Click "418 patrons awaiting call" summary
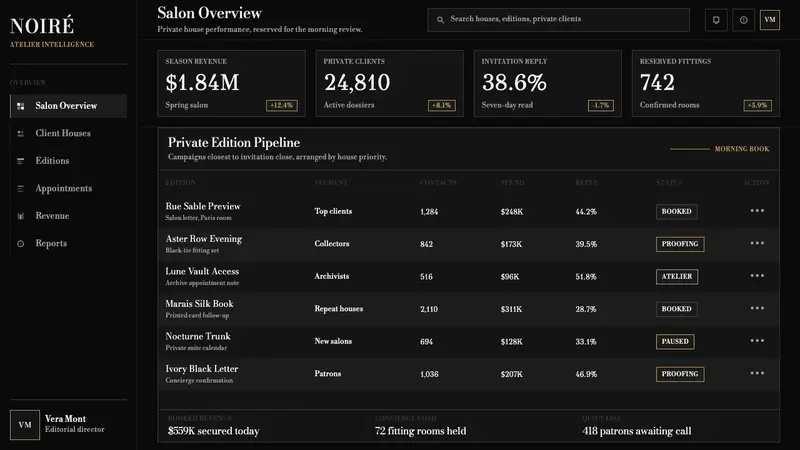 (x=637, y=431)
